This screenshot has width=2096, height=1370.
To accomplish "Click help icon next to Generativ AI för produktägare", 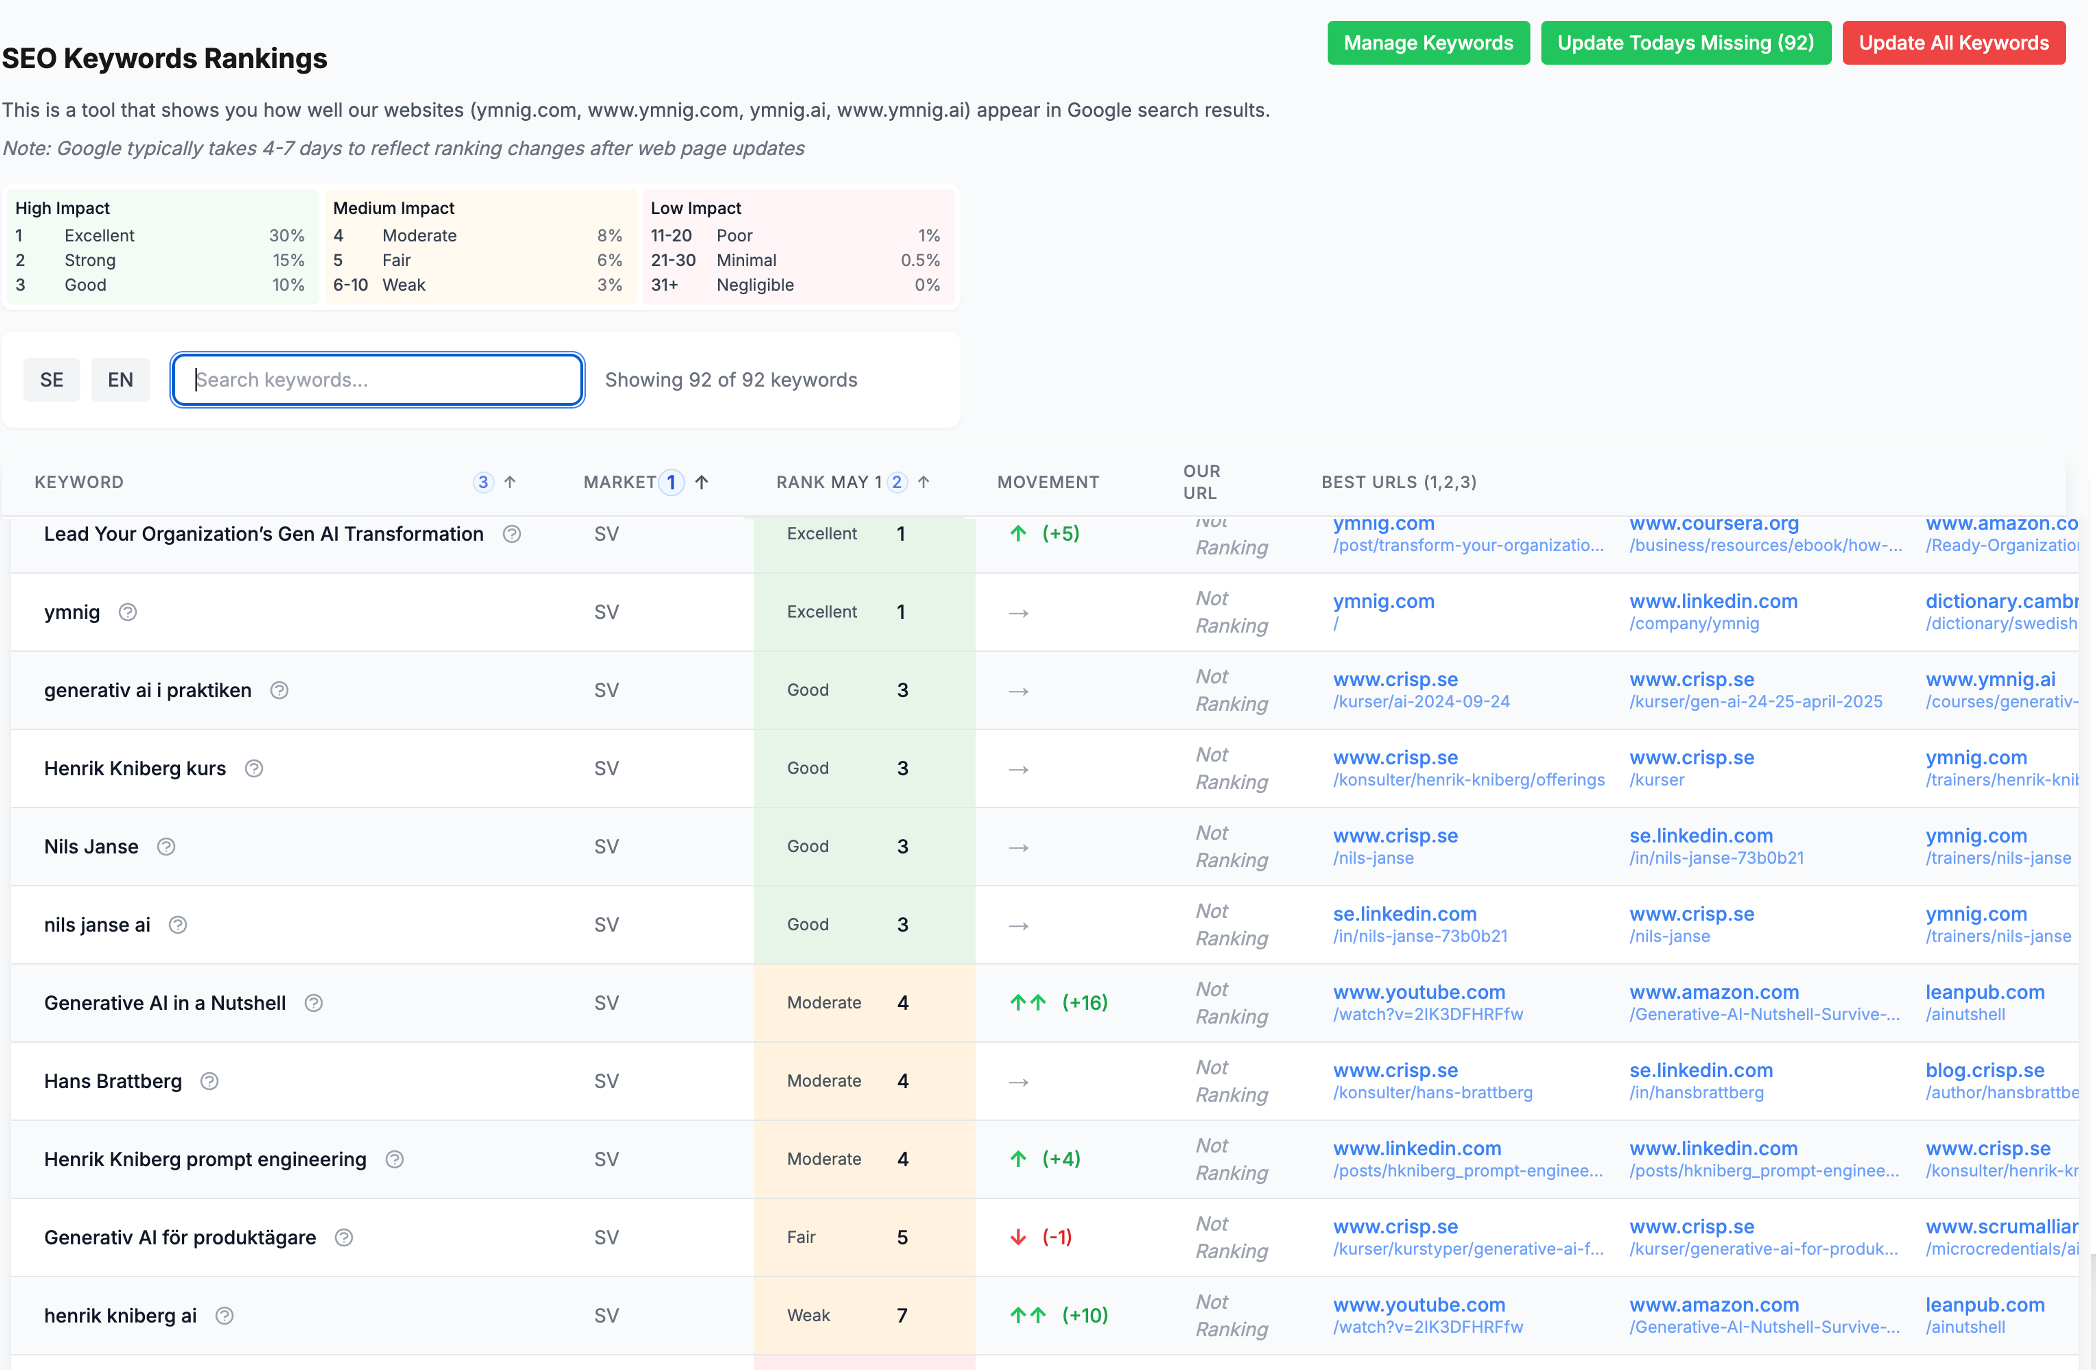I will 344,1238.
